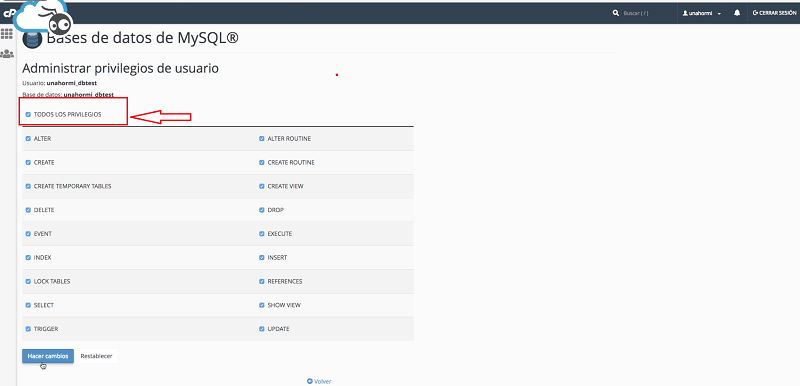800x386 pixels.
Task: Click the 'Administrar privilegios de usuario' heading
Action: click(x=120, y=68)
